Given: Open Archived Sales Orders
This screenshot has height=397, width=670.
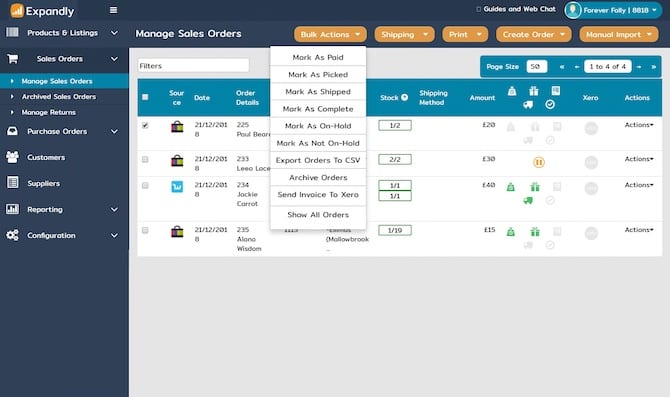Looking at the screenshot, I should (59, 97).
